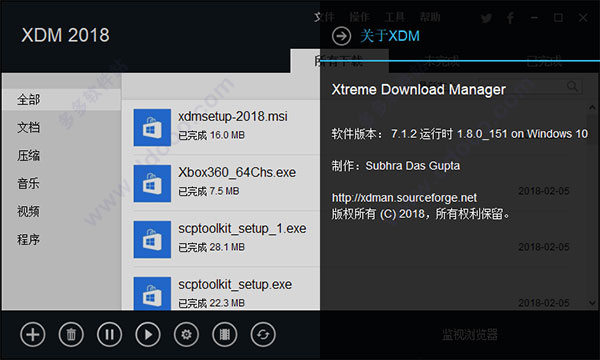The width and height of the screenshot is (600, 360).
Task: Click the 制作: Subhra Das Gupta line
Action: point(396,166)
